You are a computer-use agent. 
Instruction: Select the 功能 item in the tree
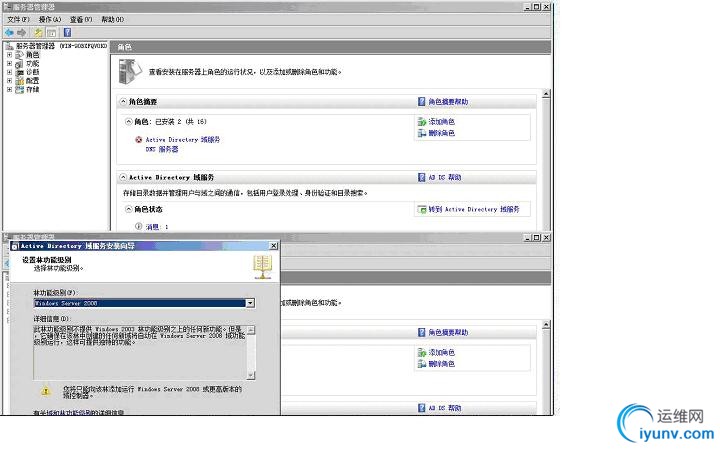[x=32, y=63]
